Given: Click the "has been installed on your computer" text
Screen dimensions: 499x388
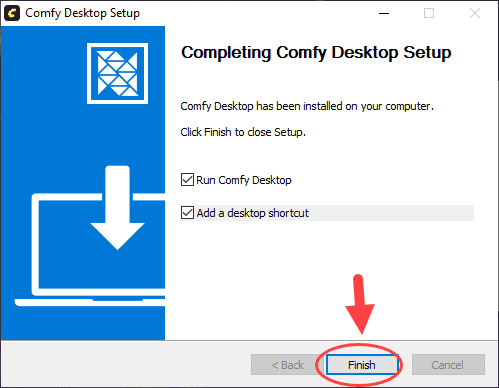Looking at the screenshot, I should [x=345, y=106].
